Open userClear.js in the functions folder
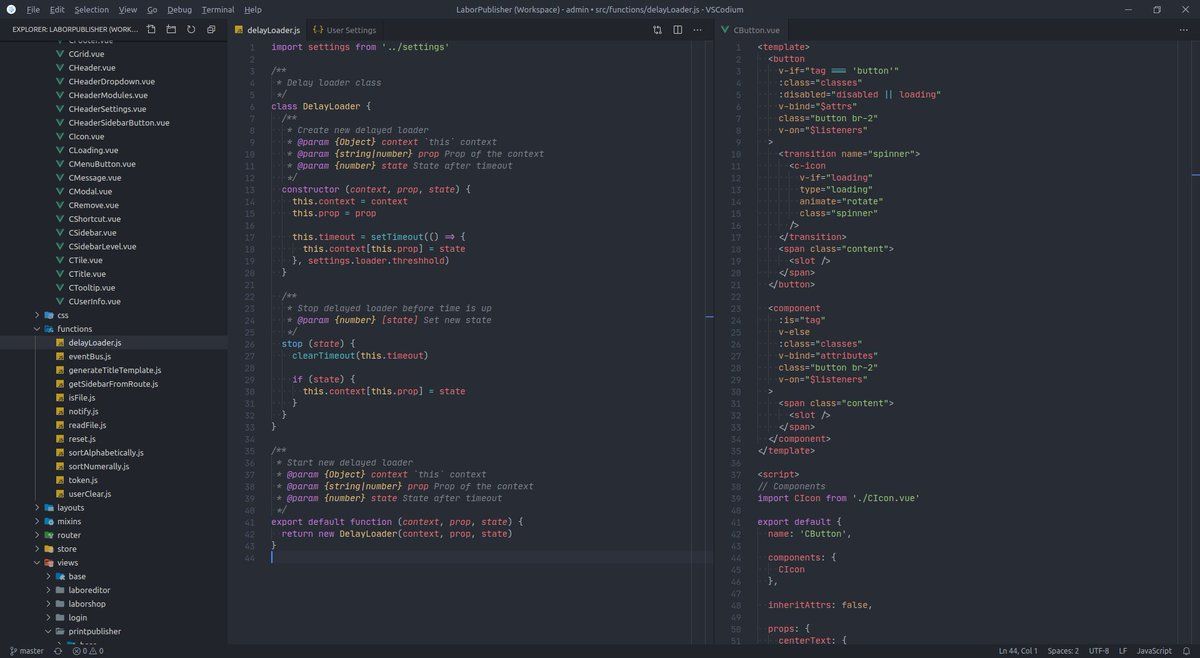Image resolution: width=1200 pixels, height=658 pixels. click(x=114, y=494)
